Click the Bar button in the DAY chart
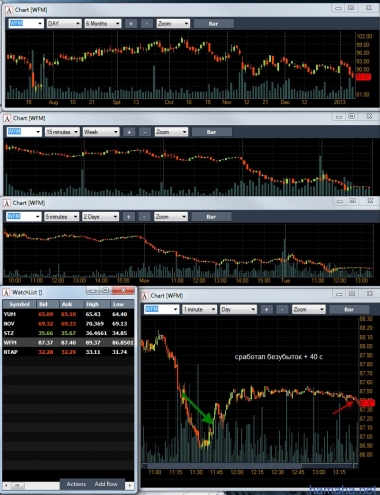 tap(213, 24)
